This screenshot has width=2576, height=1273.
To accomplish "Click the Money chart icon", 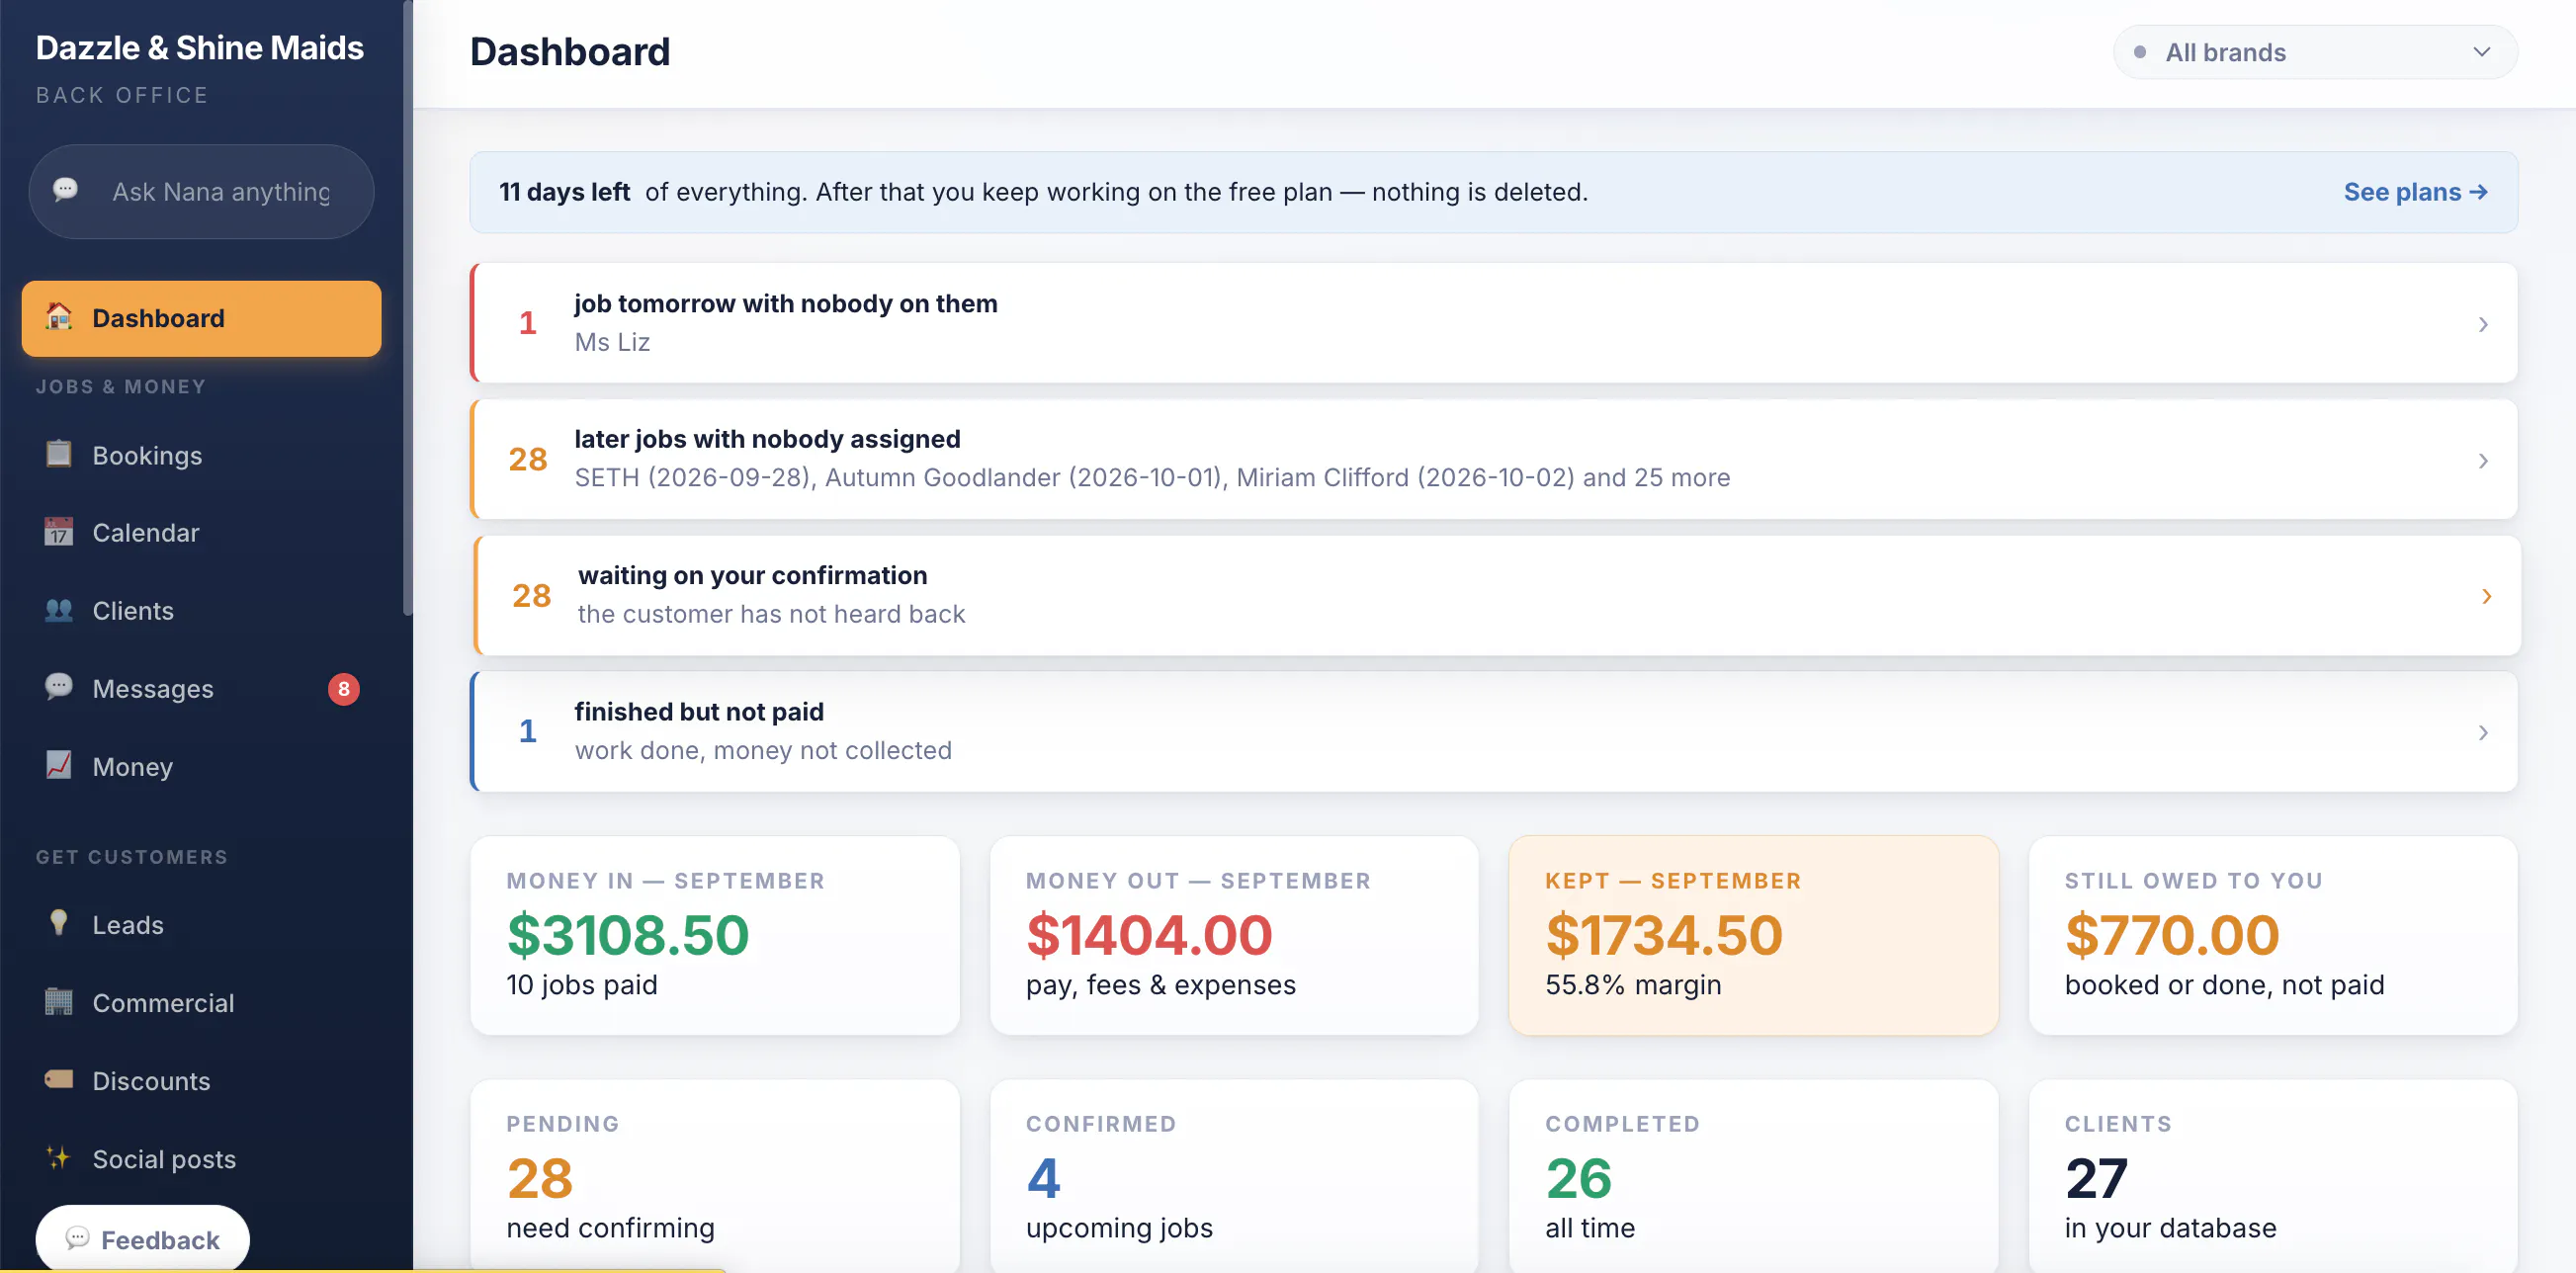I will coord(59,765).
